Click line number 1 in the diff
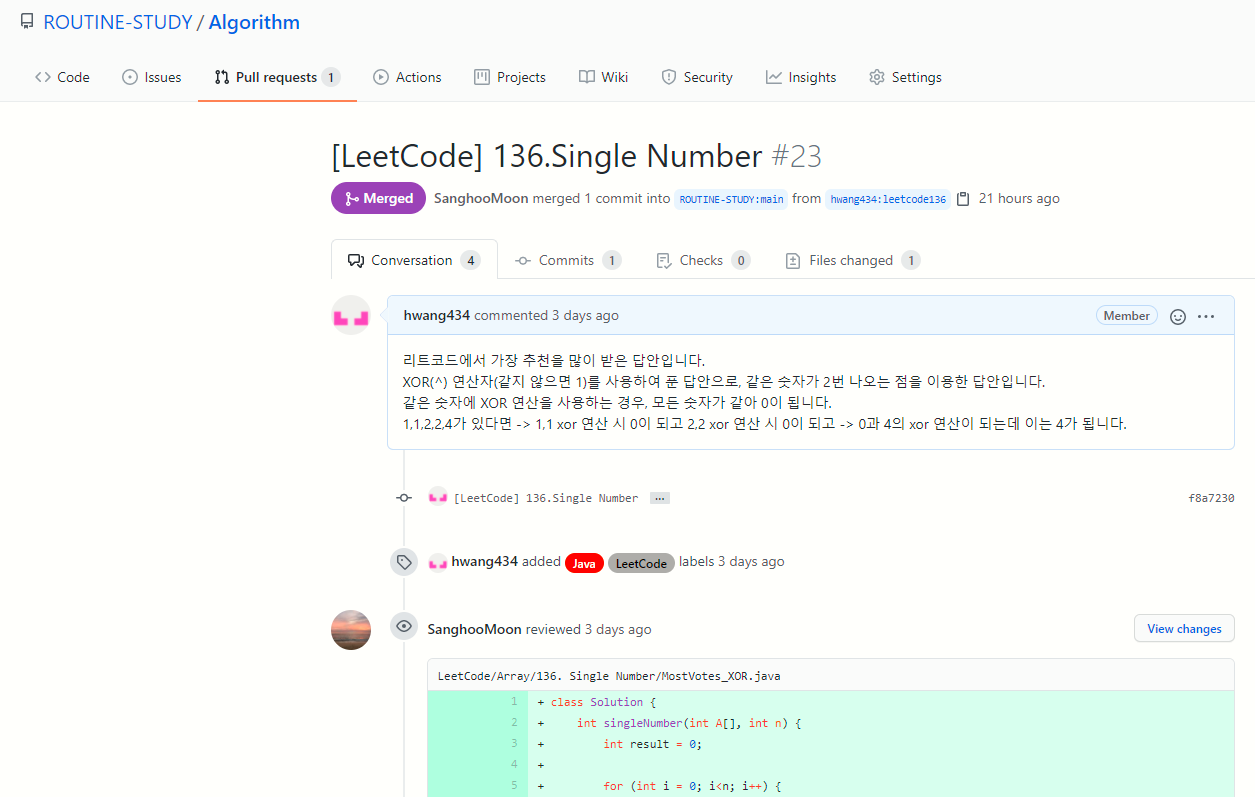Viewport: 1255px width, 797px height. (x=514, y=702)
